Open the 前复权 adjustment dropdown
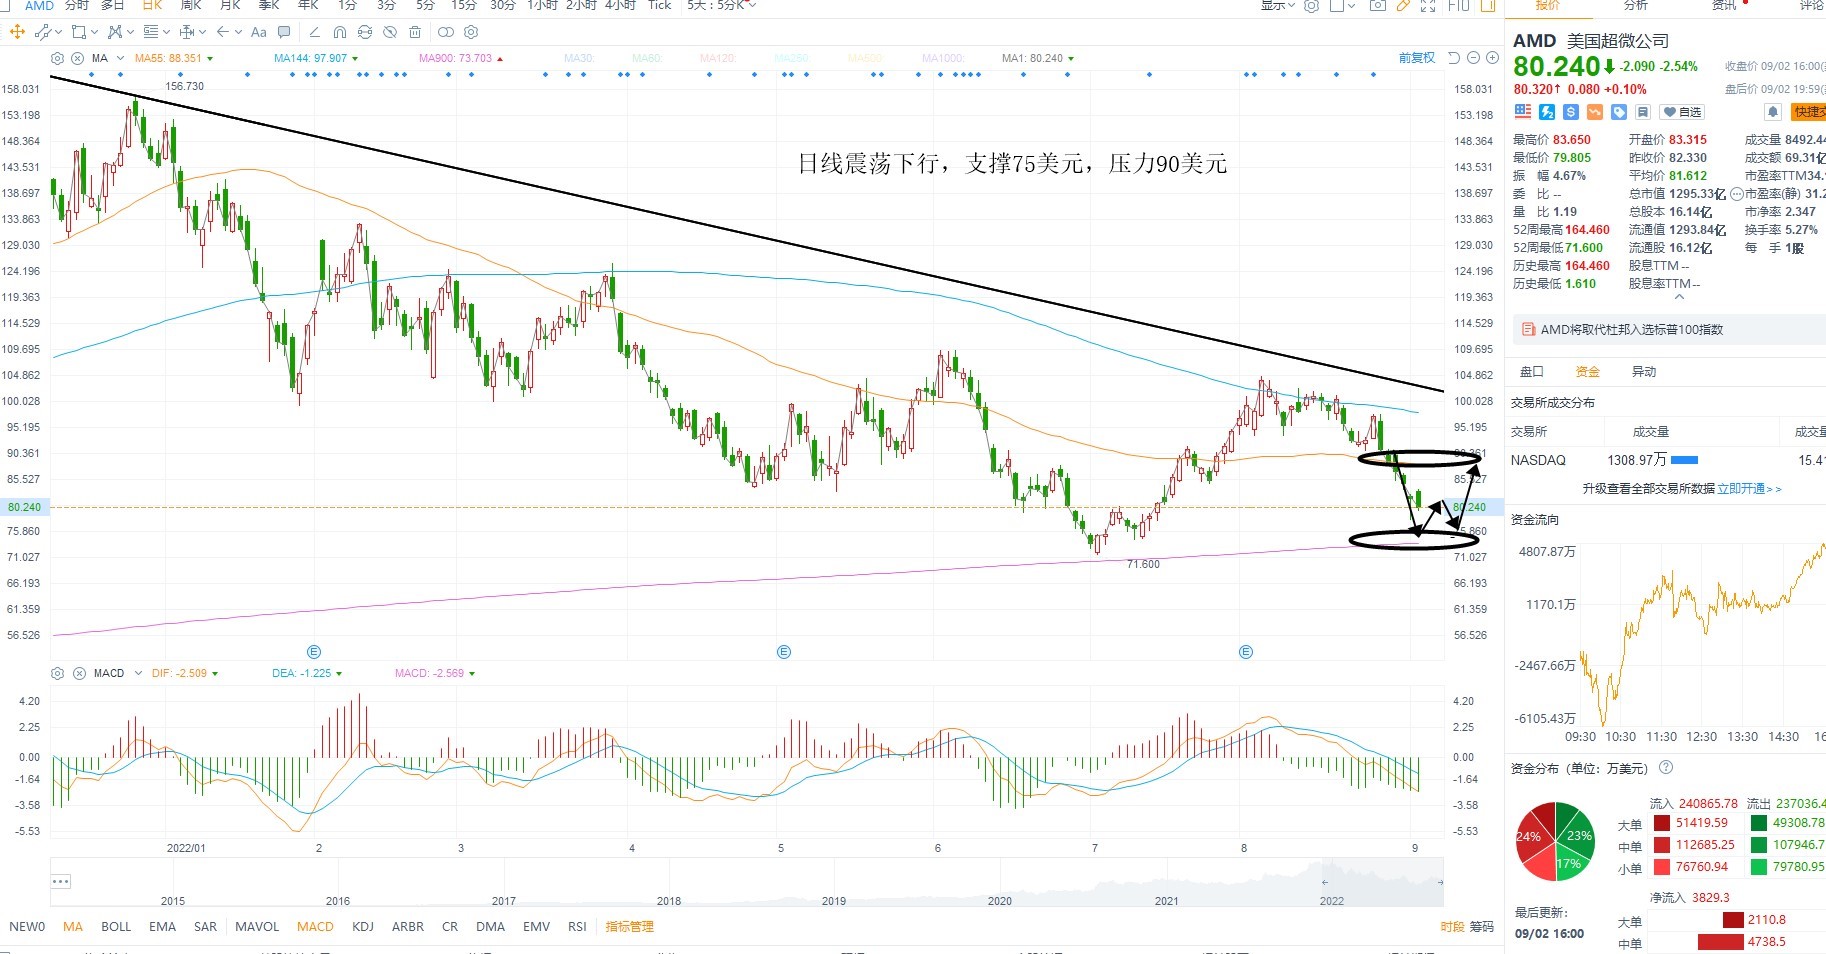1826x954 pixels. [1417, 58]
